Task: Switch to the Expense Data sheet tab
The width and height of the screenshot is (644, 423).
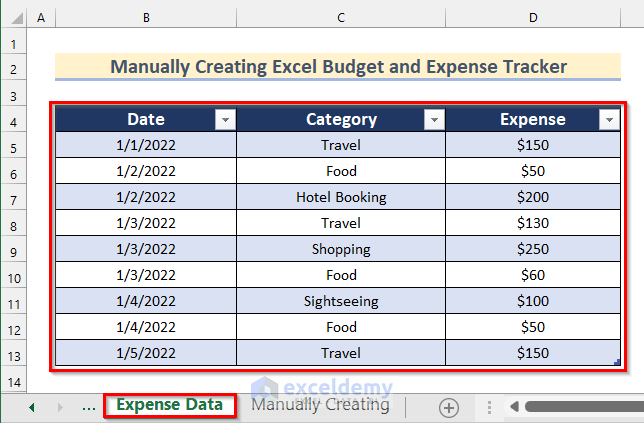Action: [x=169, y=405]
